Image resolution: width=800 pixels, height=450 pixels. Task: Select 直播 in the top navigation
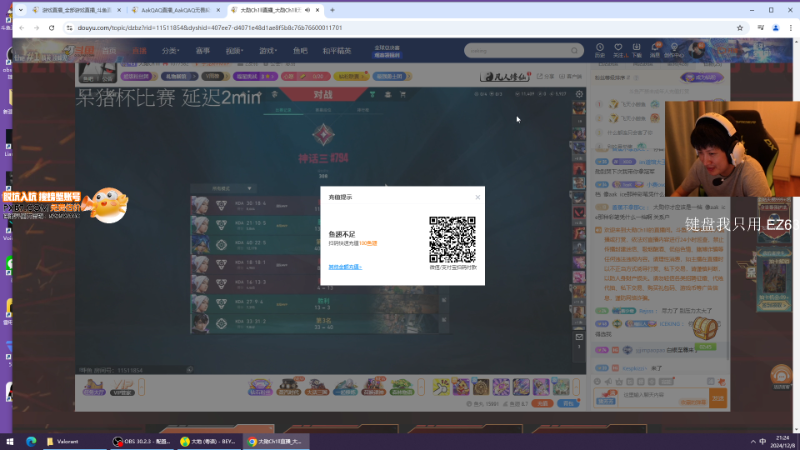(x=139, y=51)
